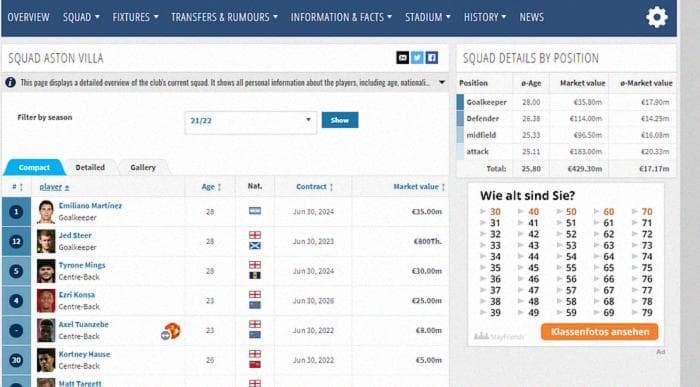Open Kortney Hause's player photo
The height and width of the screenshot is (387, 700).
(x=46, y=360)
